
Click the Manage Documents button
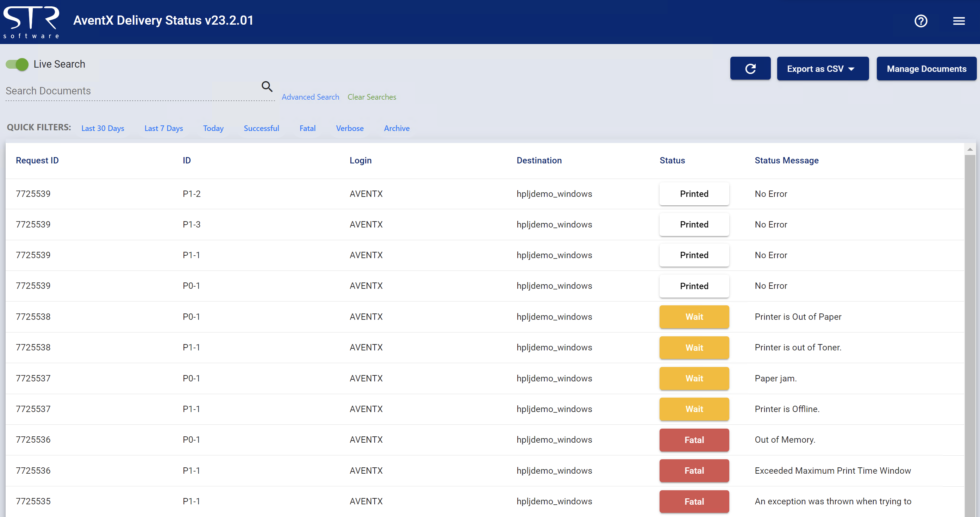pos(926,69)
